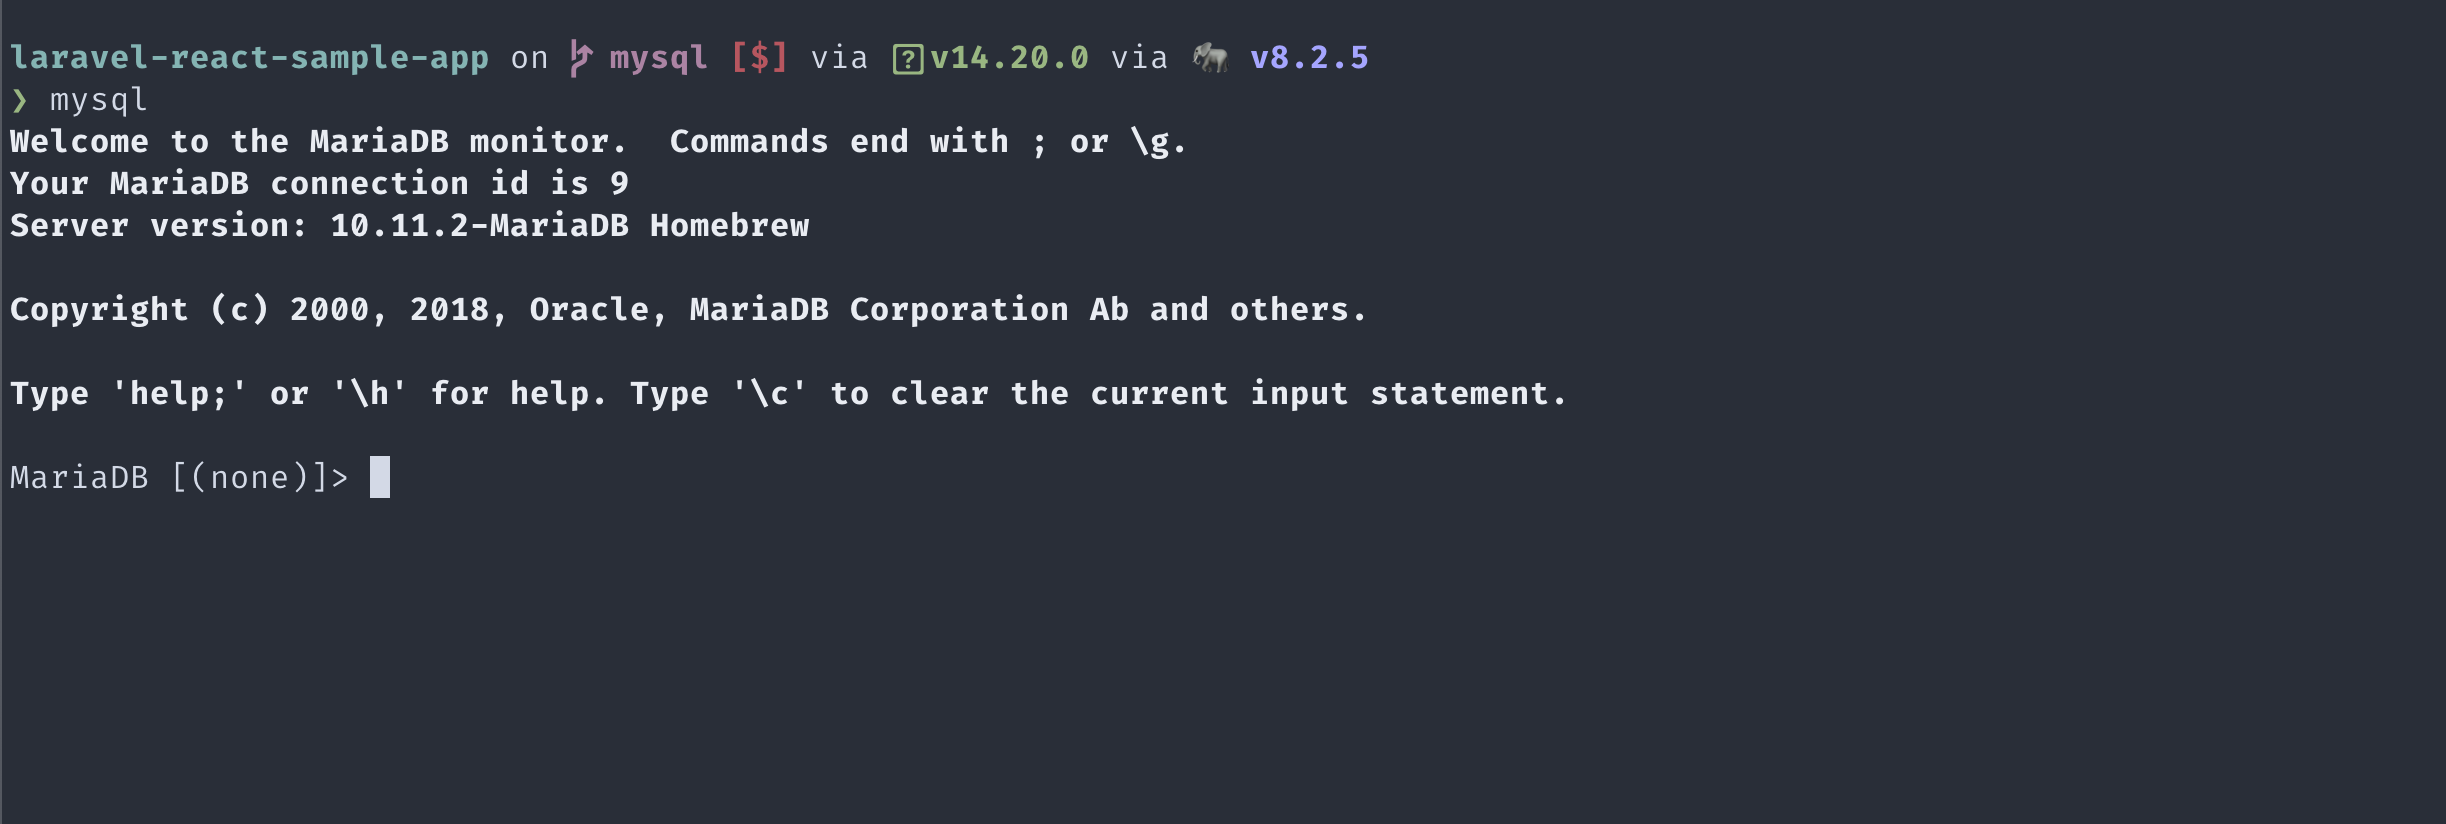
Task: Click the purple v8.2.5 PHP version
Action: [x=1309, y=58]
